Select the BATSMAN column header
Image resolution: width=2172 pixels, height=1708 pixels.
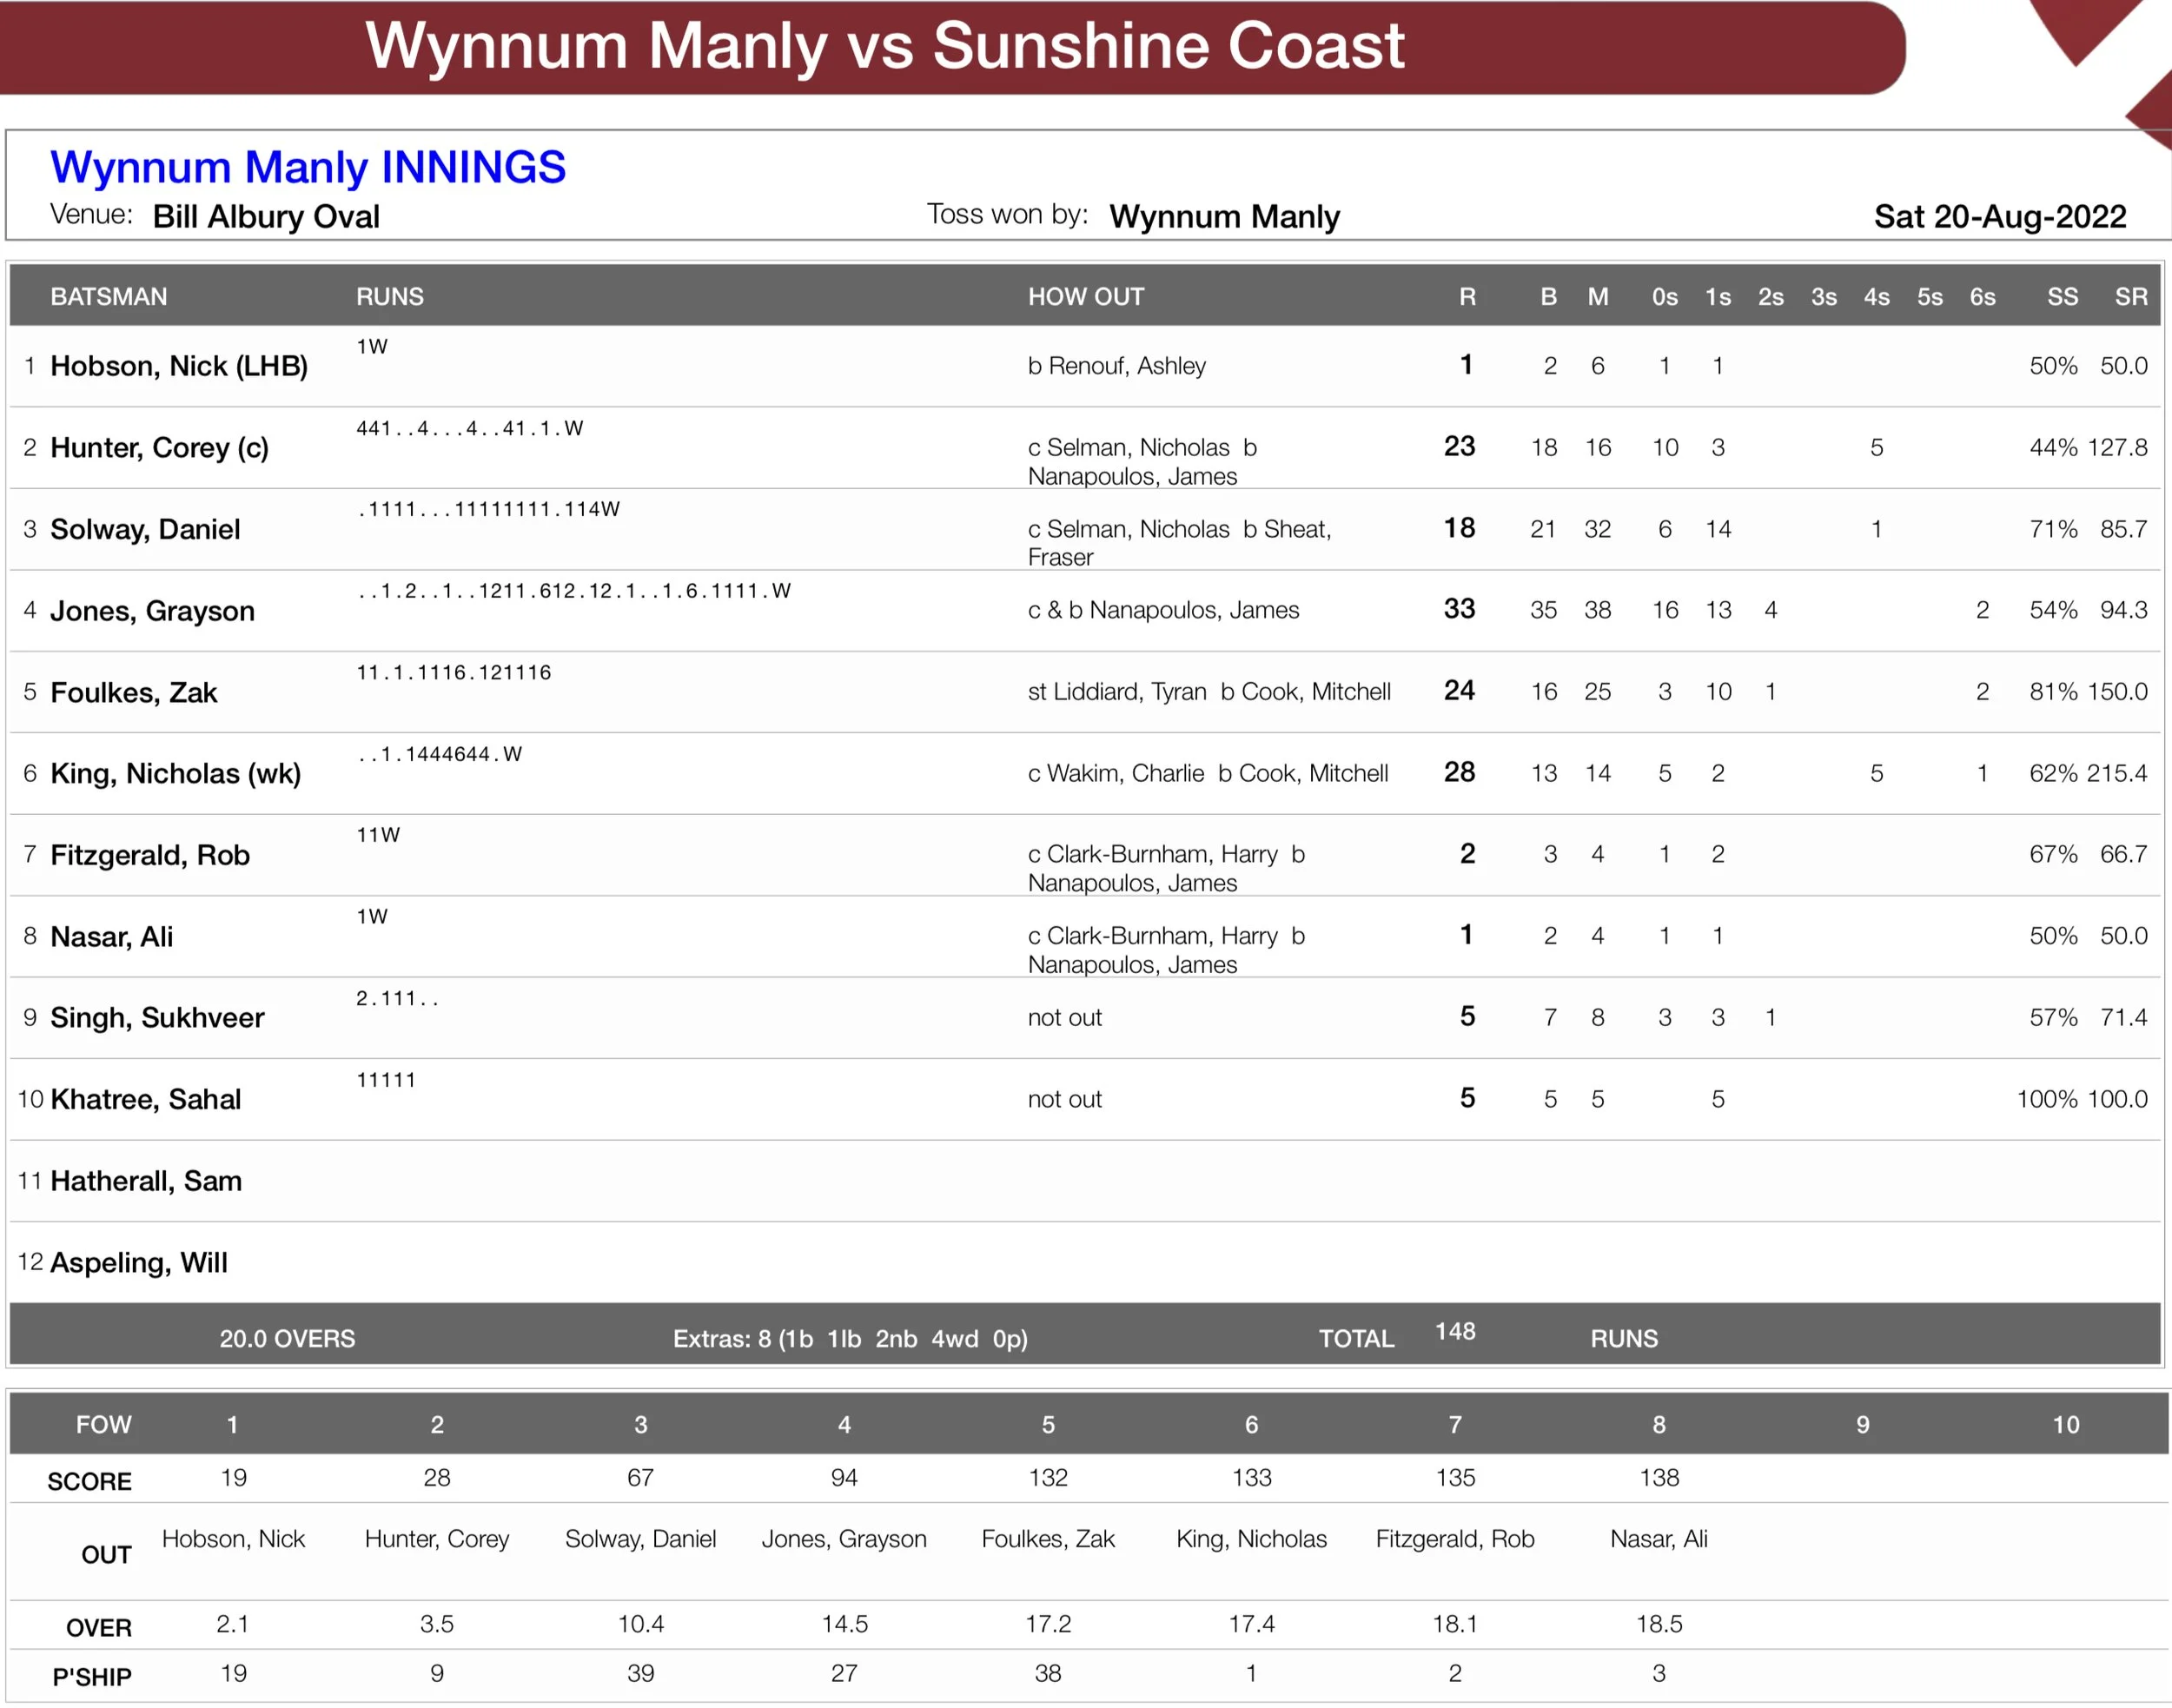pos(108,297)
